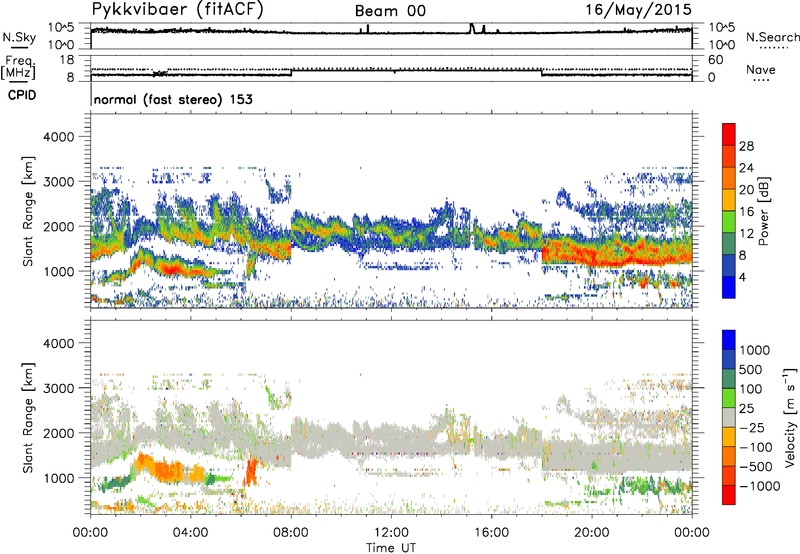Screen dimensions: 800x554
Task: Click the CPID label
Action: pyautogui.click(x=22, y=95)
